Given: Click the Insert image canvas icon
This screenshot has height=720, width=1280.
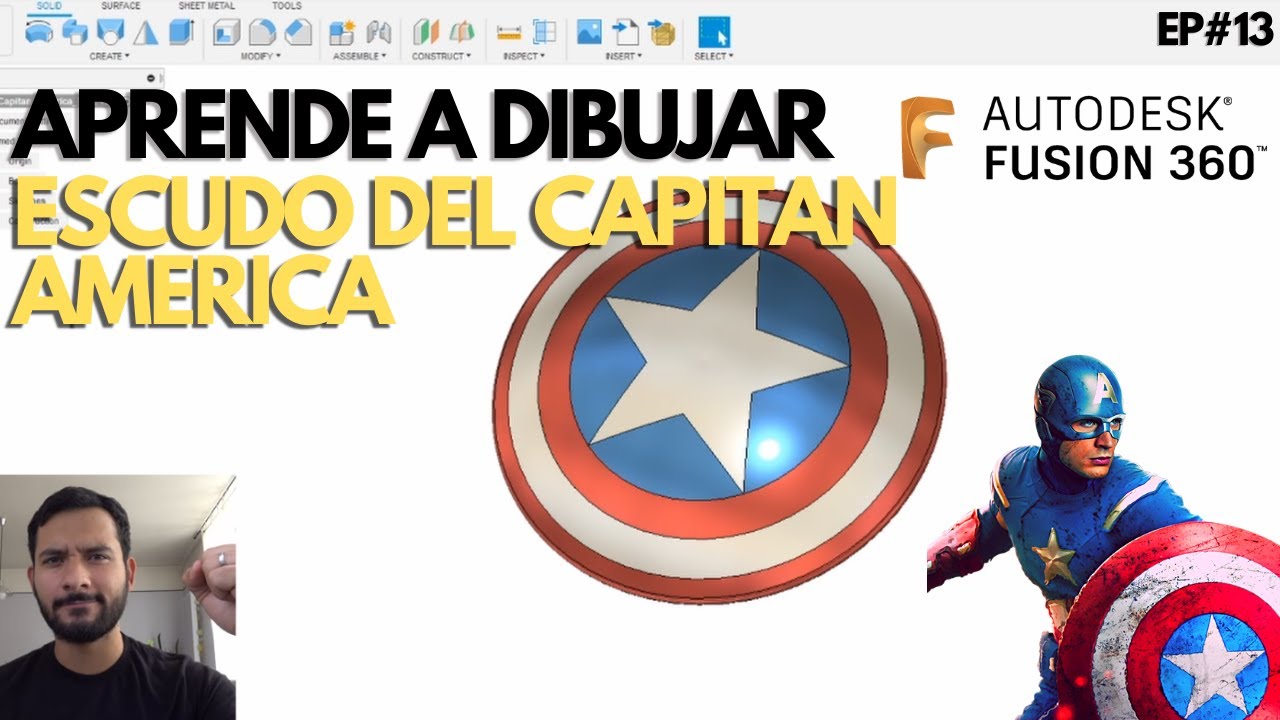Looking at the screenshot, I should tap(589, 33).
